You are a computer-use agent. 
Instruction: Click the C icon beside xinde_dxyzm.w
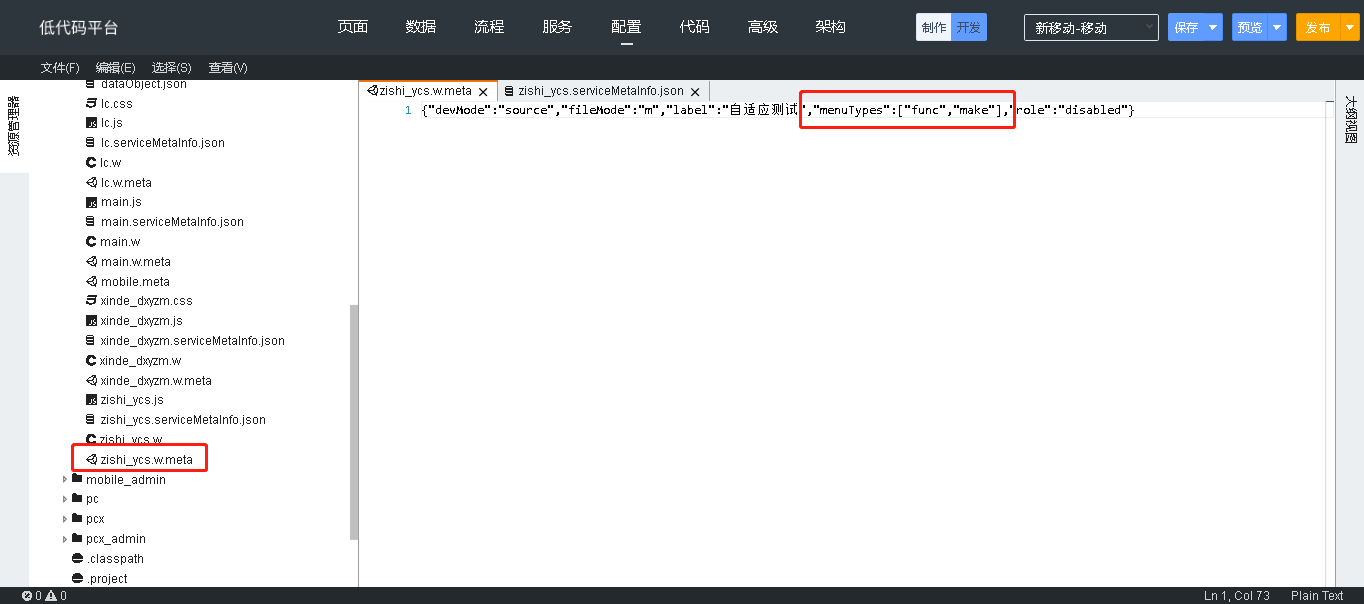tap(91, 361)
